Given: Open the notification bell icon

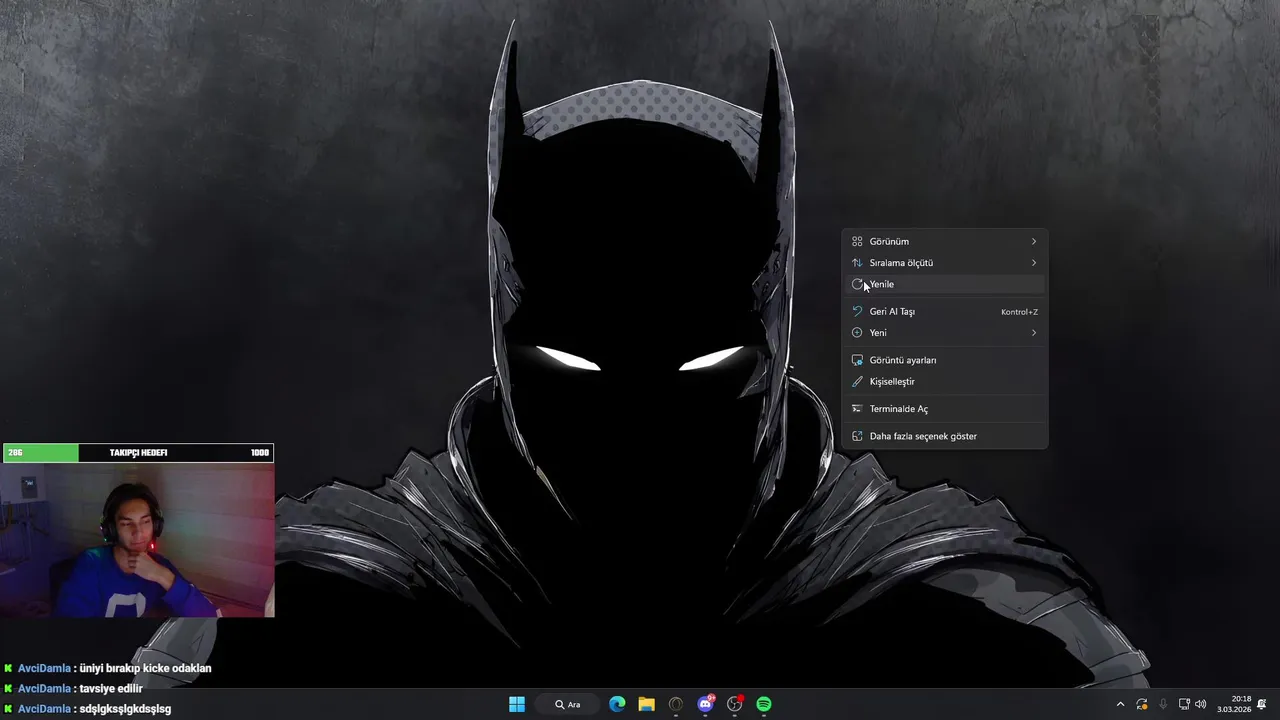Looking at the screenshot, I should (1262, 704).
